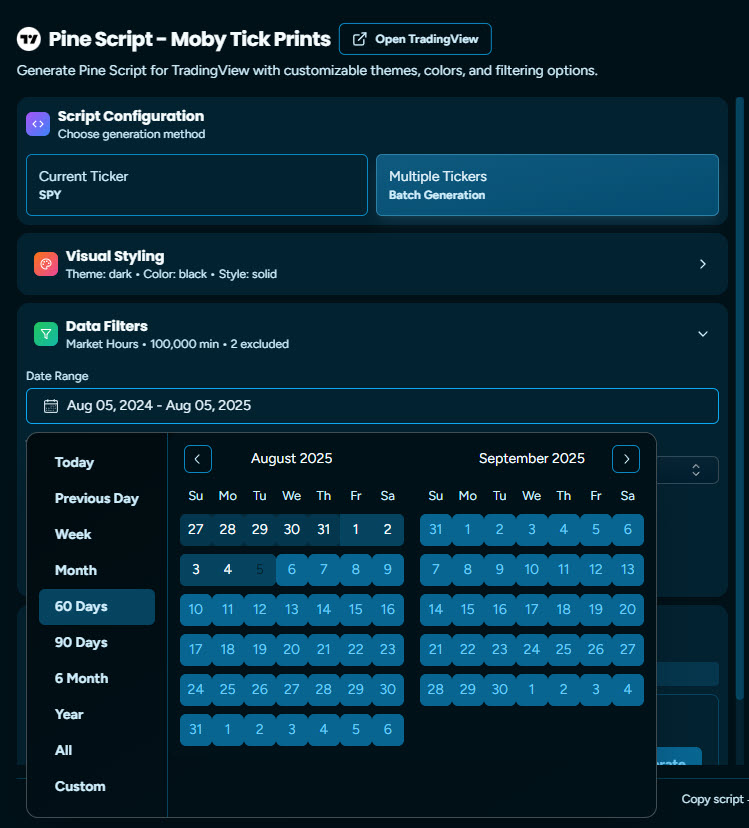Select August 15 in the calendar
The height and width of the screenshot is (828, 749).
[x=355, y=609]
